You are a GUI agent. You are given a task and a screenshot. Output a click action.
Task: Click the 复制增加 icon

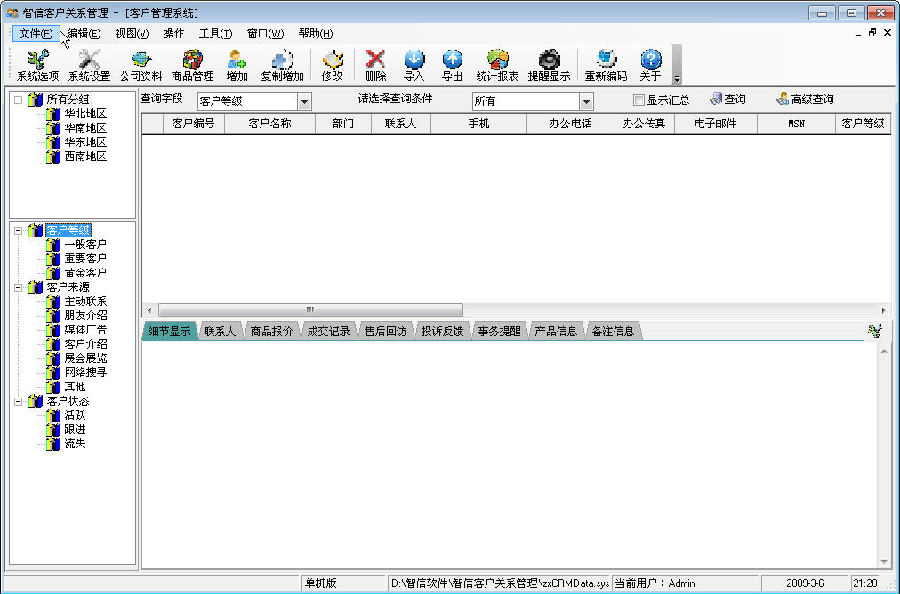click(282, 65)
